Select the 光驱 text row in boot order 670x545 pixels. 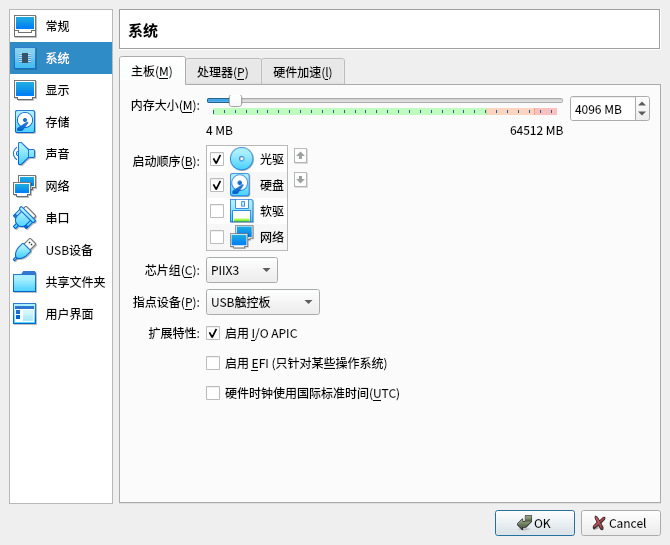[x=272, y=159]
